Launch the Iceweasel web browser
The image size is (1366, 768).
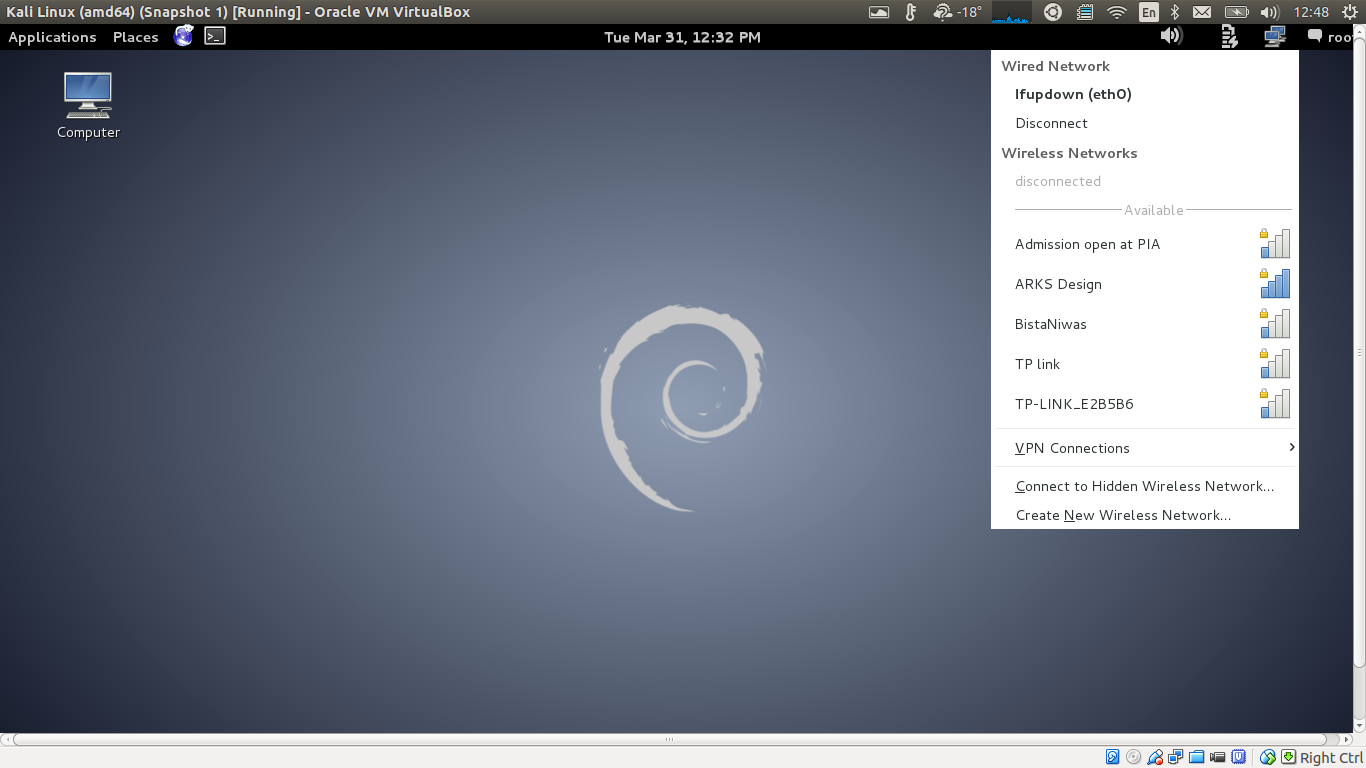tap(183, 36)
